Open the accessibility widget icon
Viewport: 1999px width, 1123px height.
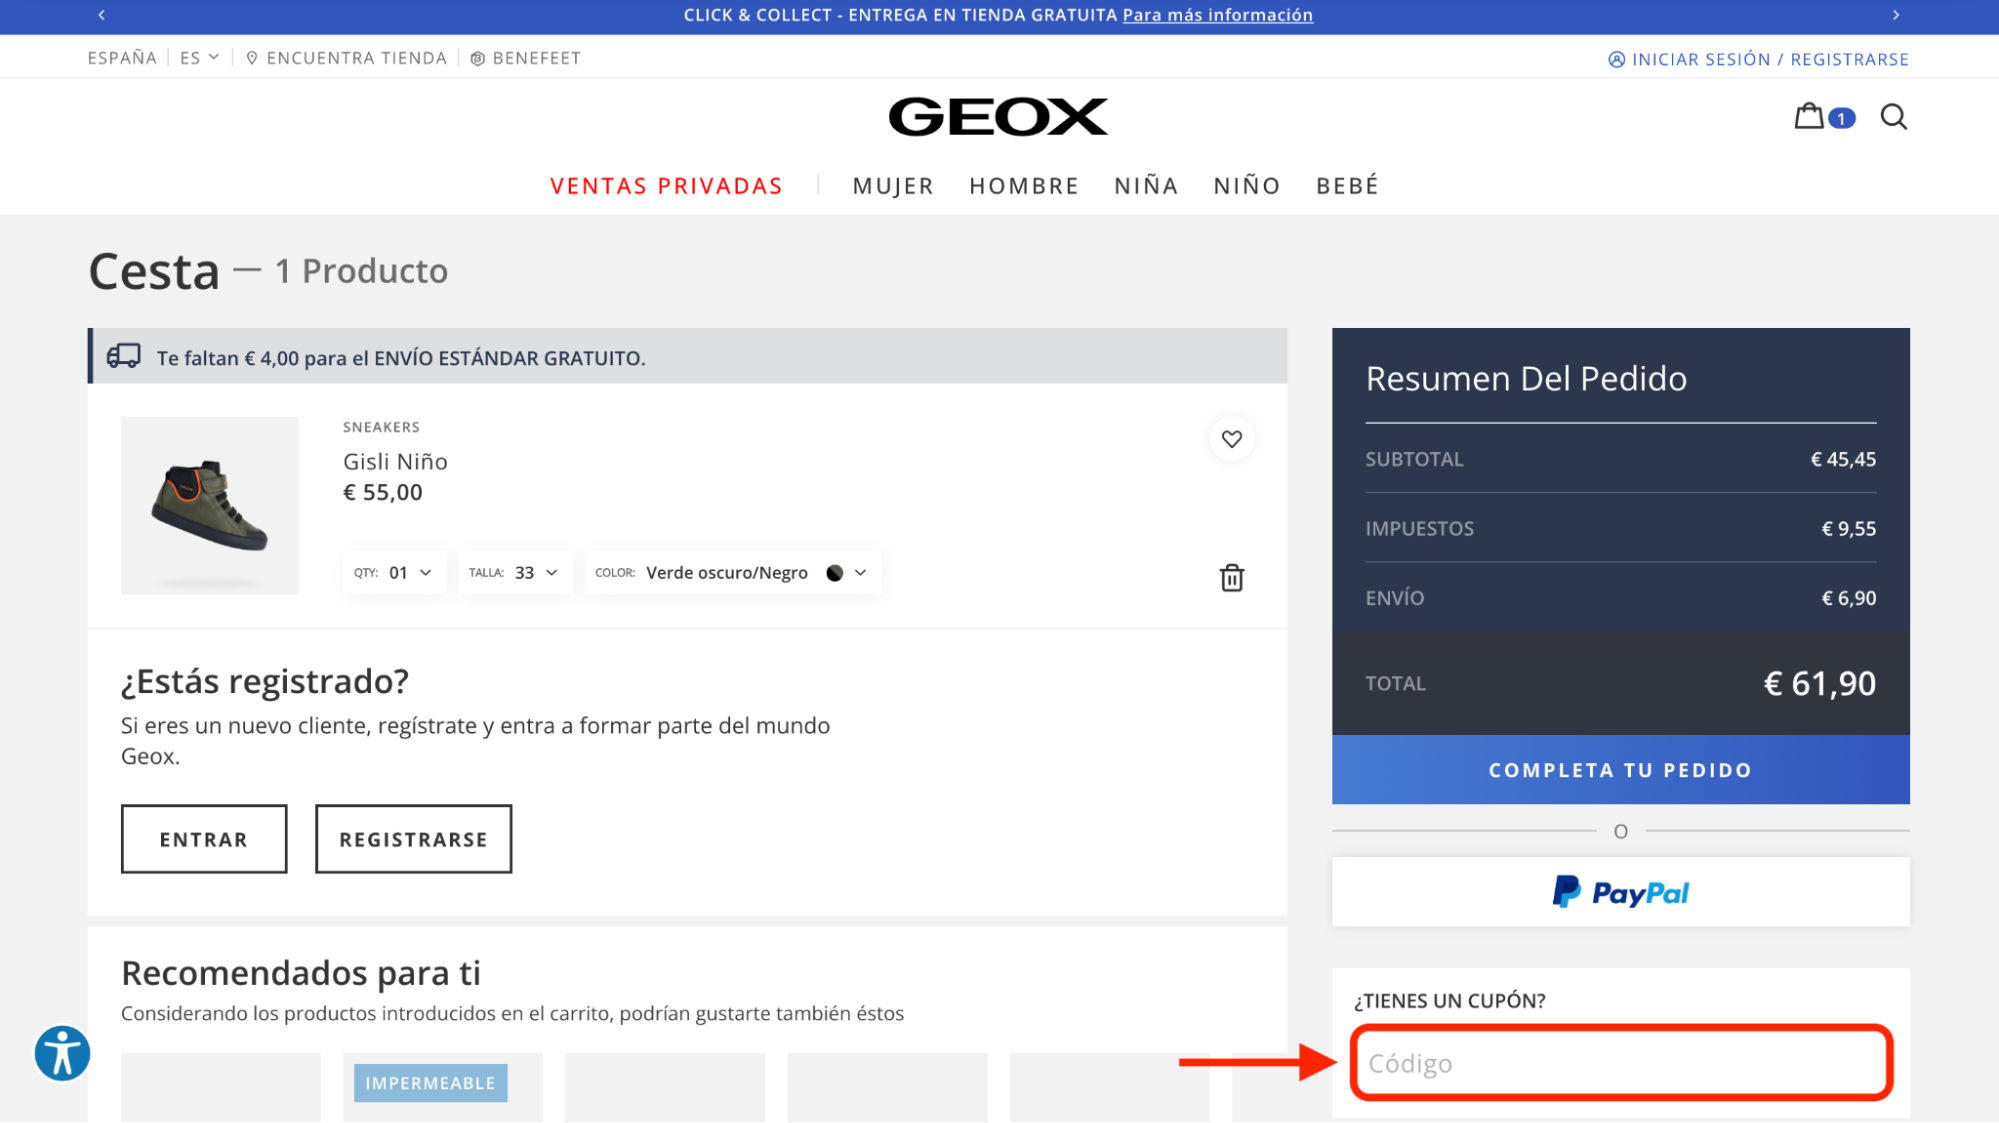pos(62,1053)
